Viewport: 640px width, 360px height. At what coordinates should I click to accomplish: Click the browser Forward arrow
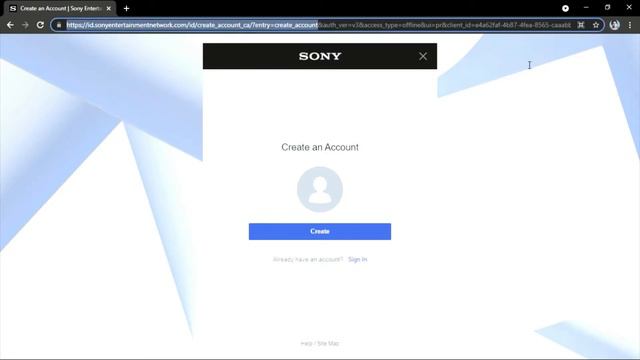tap(25, 25)
